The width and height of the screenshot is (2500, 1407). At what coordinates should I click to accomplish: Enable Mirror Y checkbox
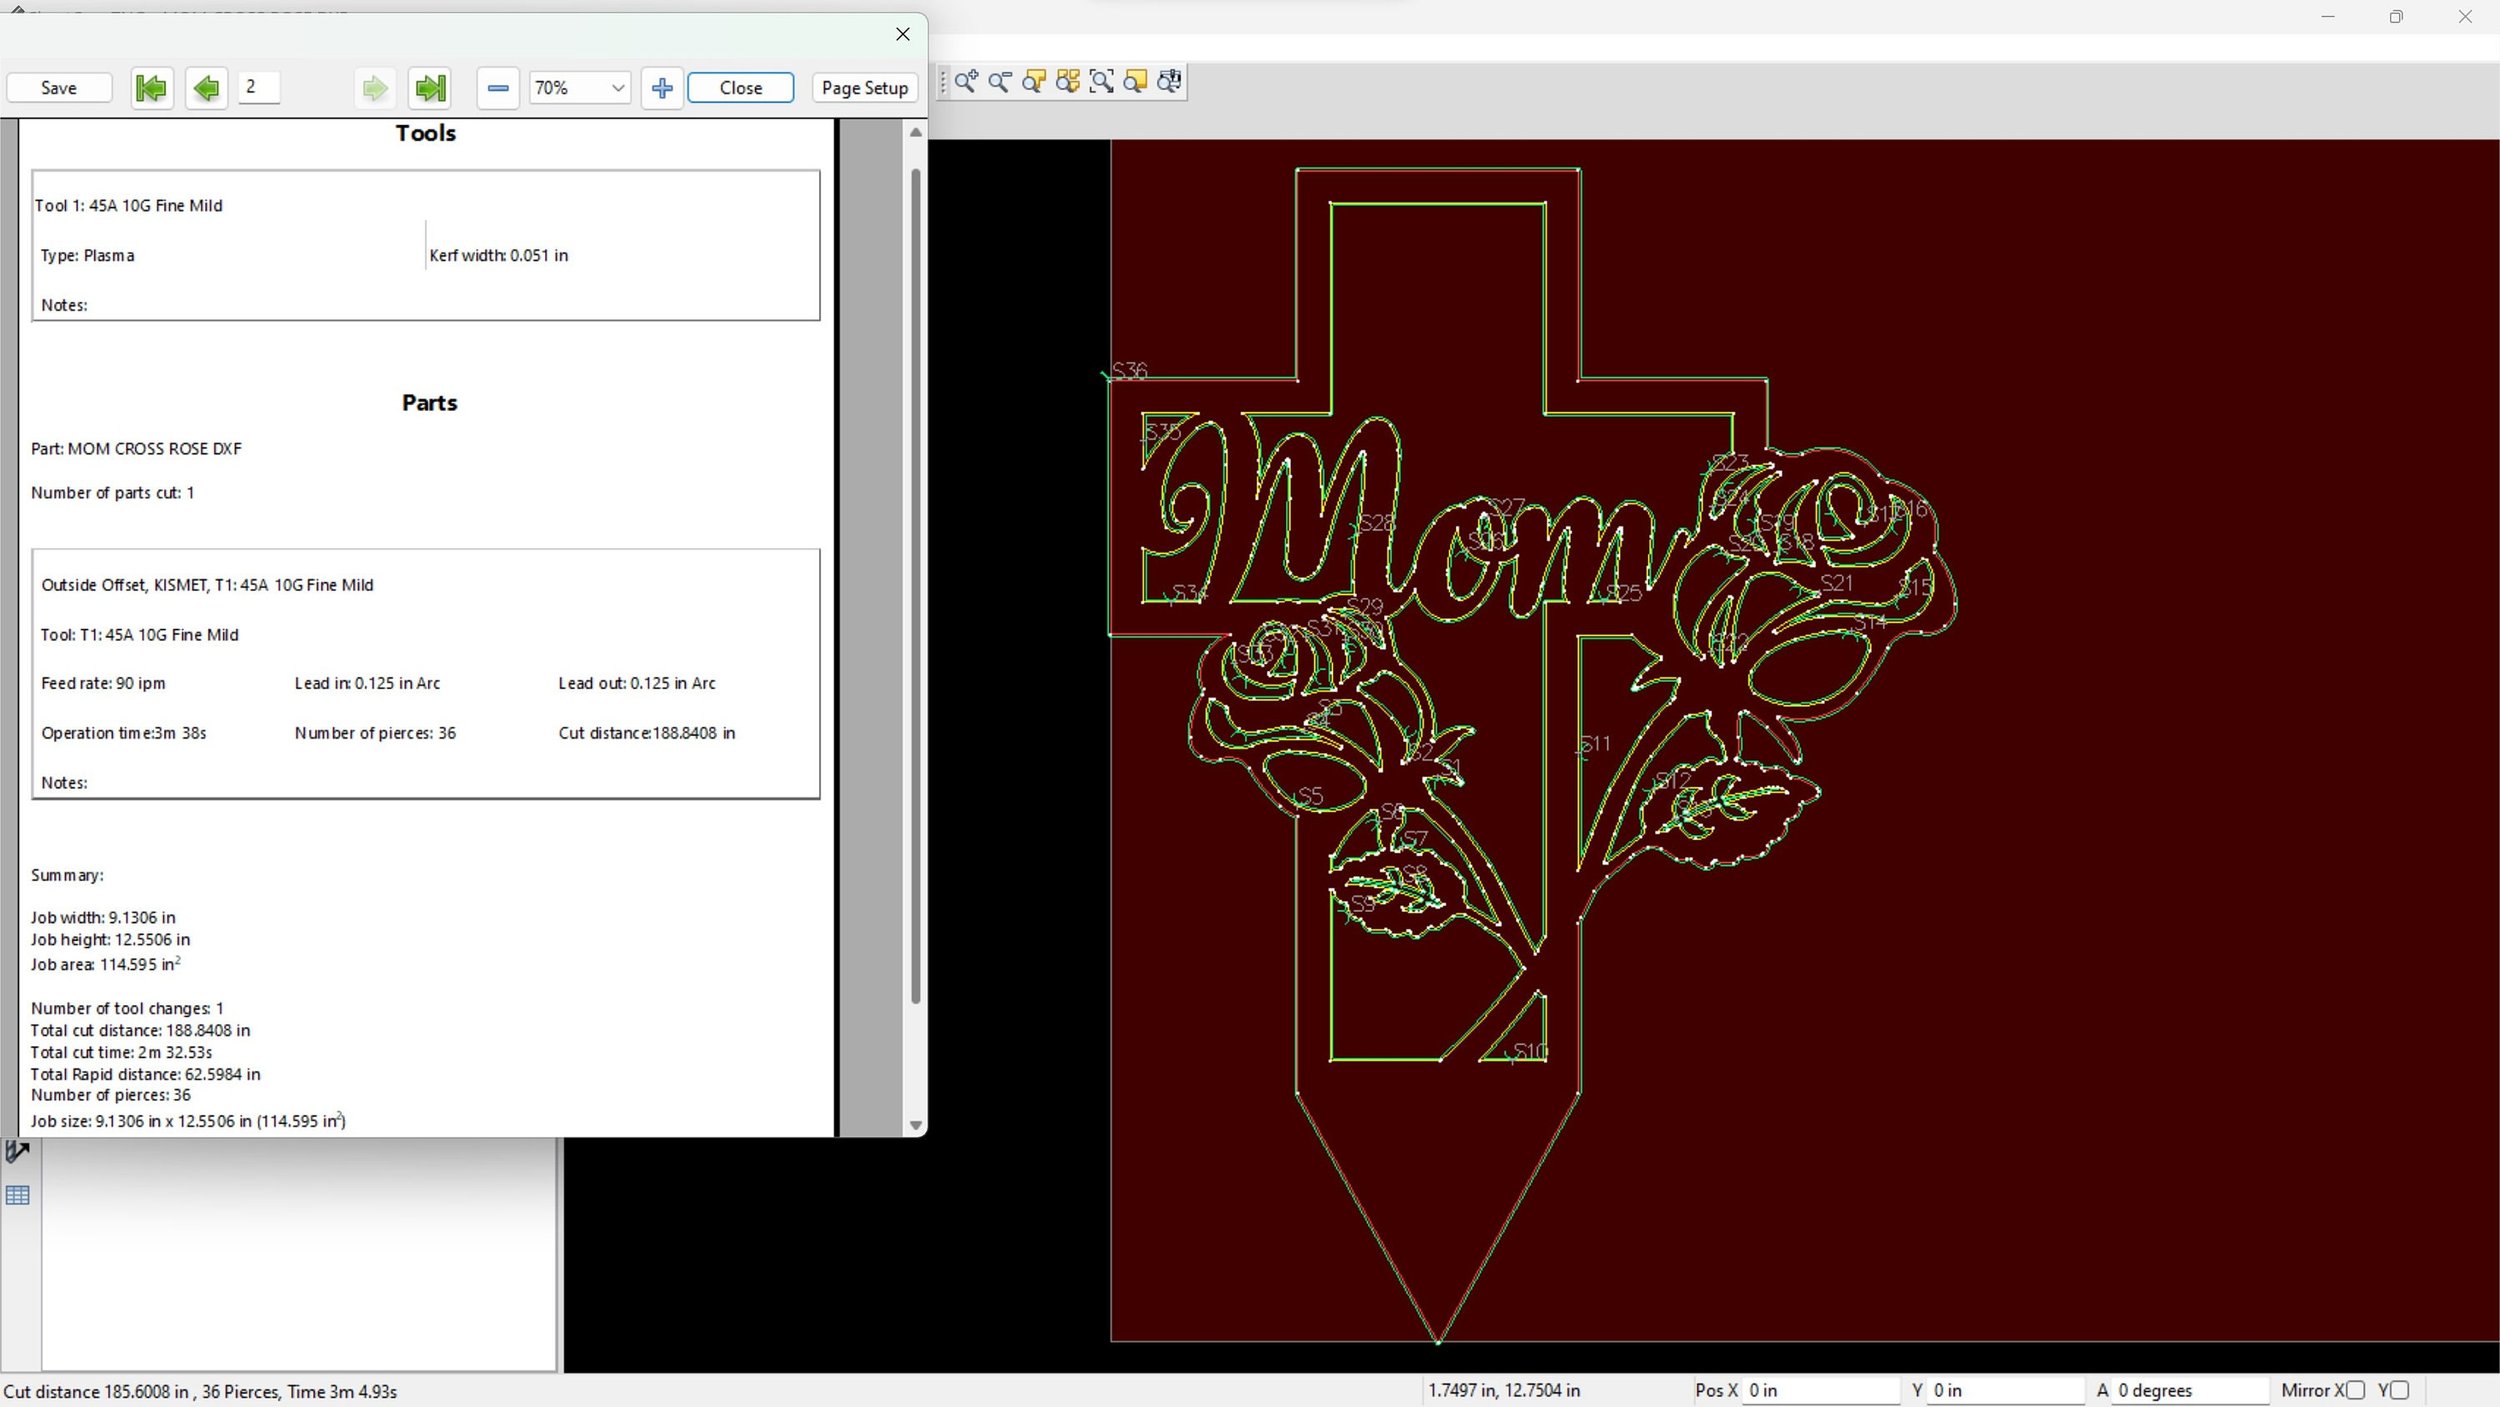(2399, 1390)
